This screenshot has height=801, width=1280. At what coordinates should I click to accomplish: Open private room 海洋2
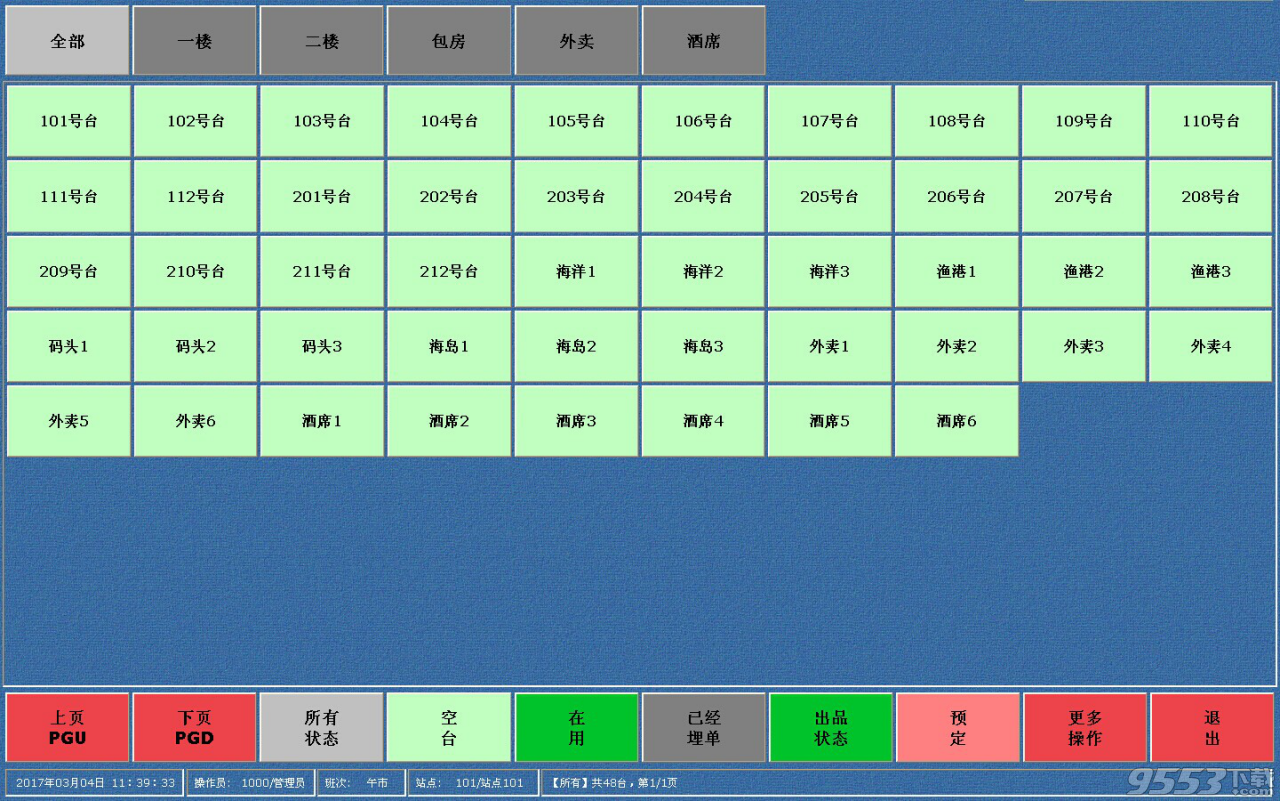(x=703, y=271)
